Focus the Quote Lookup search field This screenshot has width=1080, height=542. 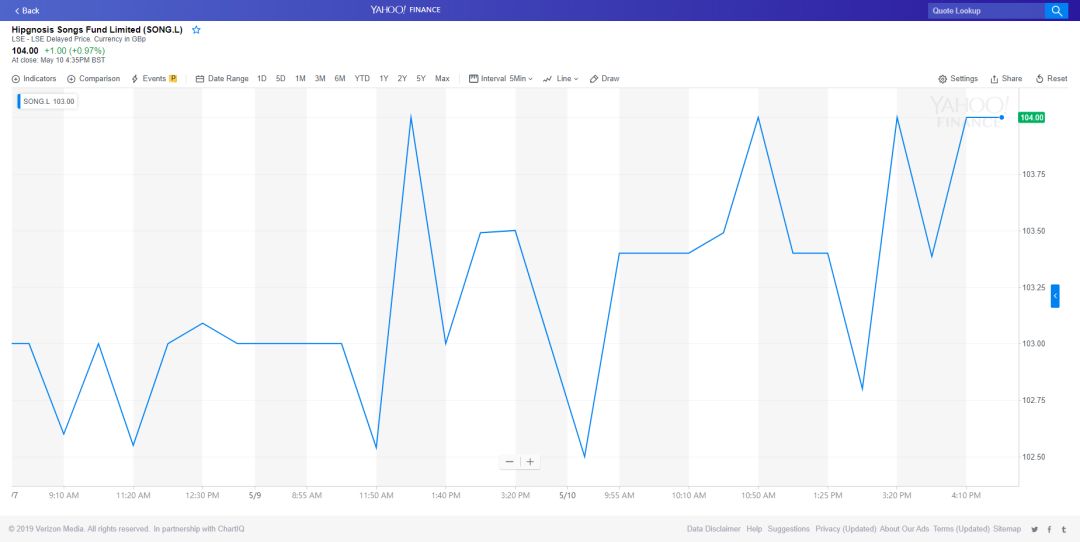click(984, 11)
